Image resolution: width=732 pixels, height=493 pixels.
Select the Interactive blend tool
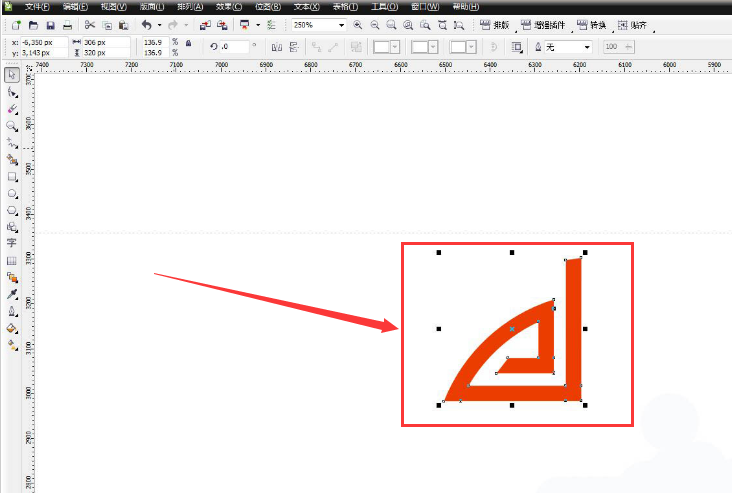click(x=12, y=278)
